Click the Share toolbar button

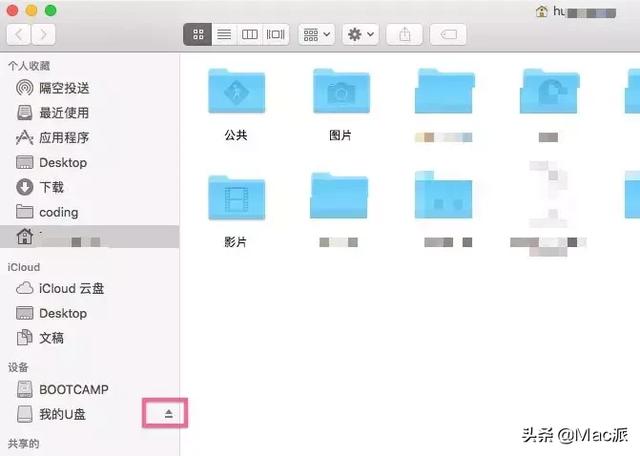pyautogui.click(x=404, y=34)
